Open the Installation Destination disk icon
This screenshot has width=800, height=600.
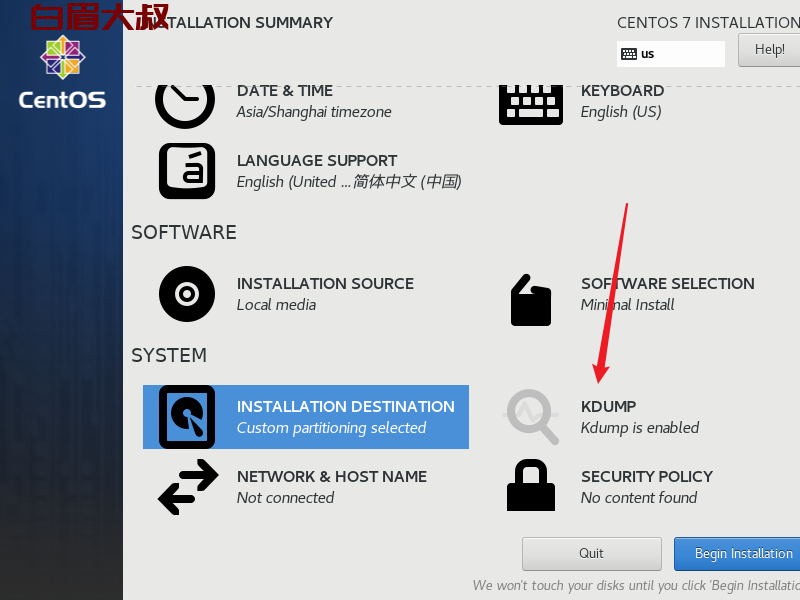pyautogui.click(x=187, y=417)
